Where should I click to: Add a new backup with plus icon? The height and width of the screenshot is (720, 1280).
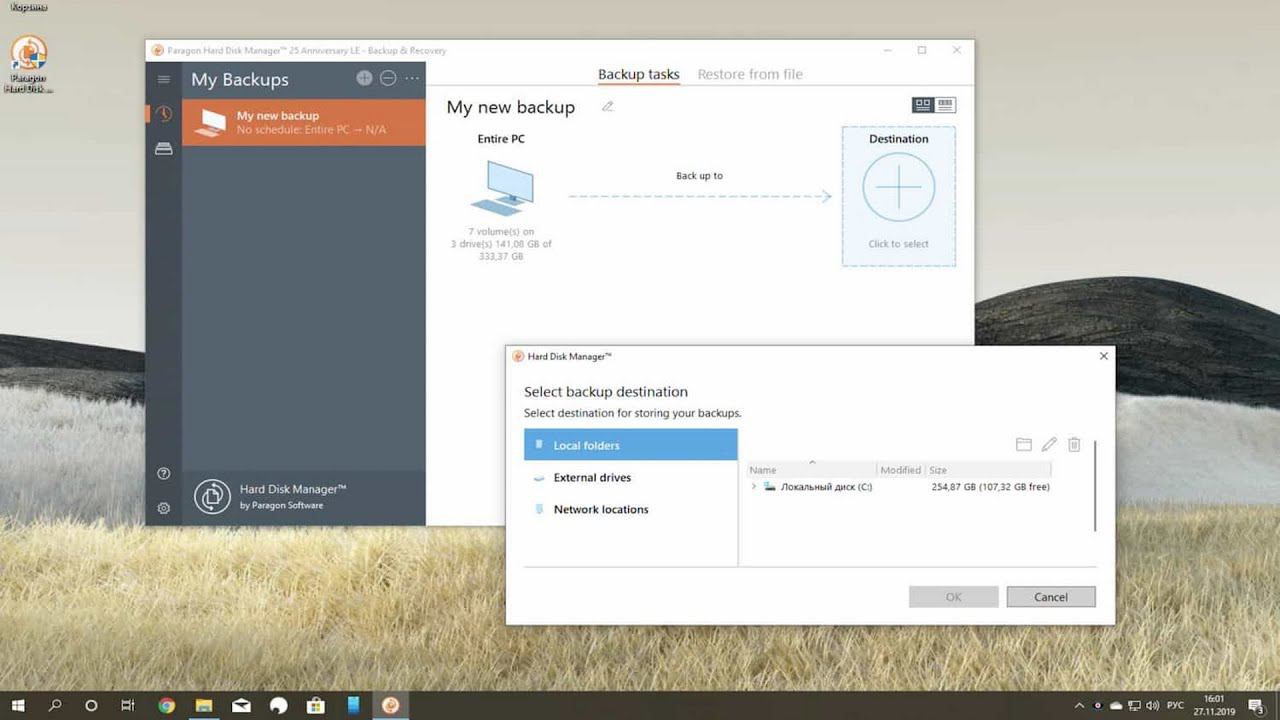point(364,78)
